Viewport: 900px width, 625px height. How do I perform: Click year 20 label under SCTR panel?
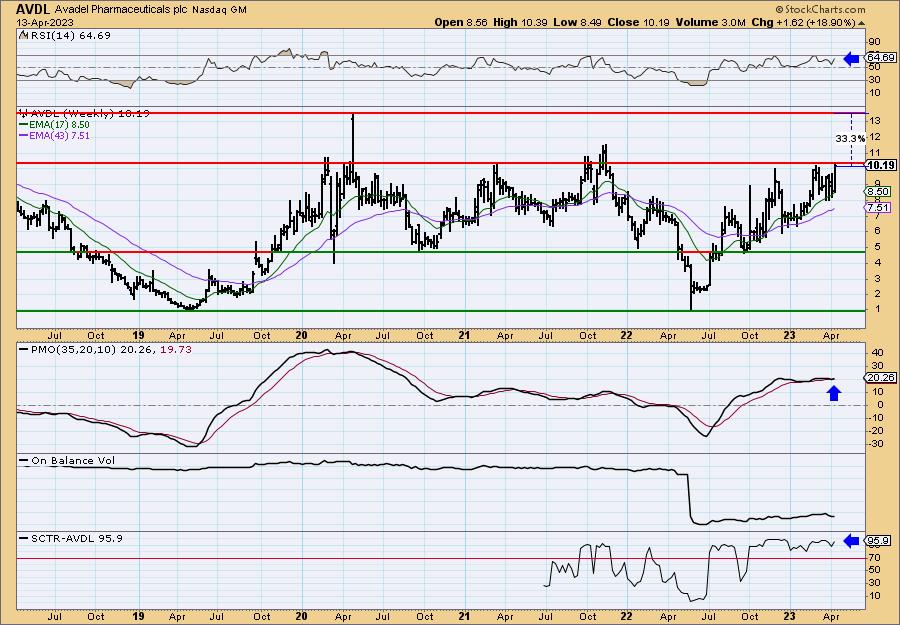tap(302, 616)
